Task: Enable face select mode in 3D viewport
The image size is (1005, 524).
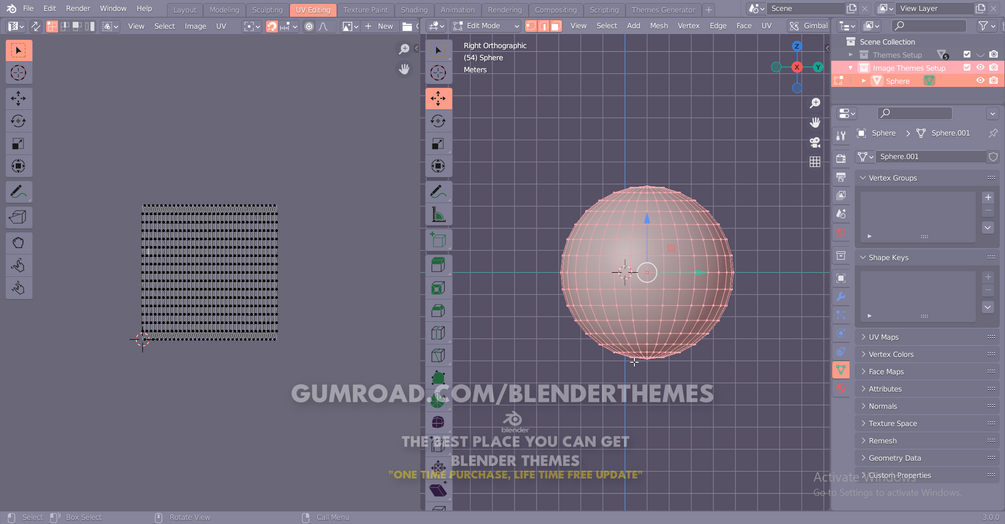Action: click(x=556, y=26)
